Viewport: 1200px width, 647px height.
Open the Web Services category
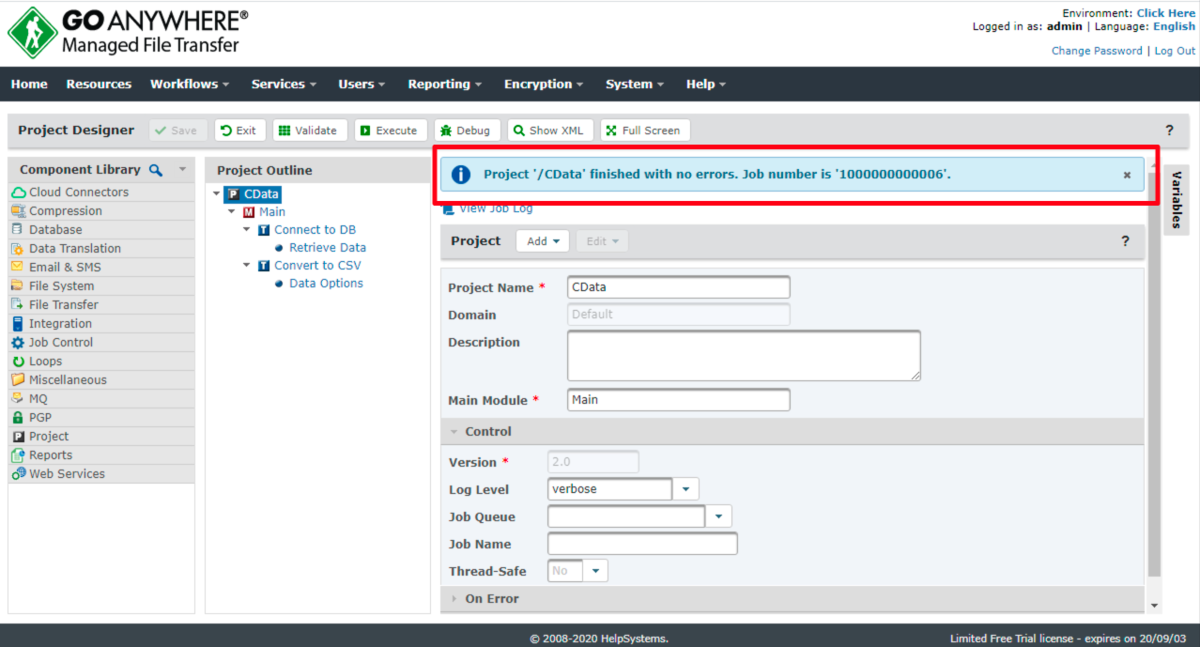click(101, 474)
